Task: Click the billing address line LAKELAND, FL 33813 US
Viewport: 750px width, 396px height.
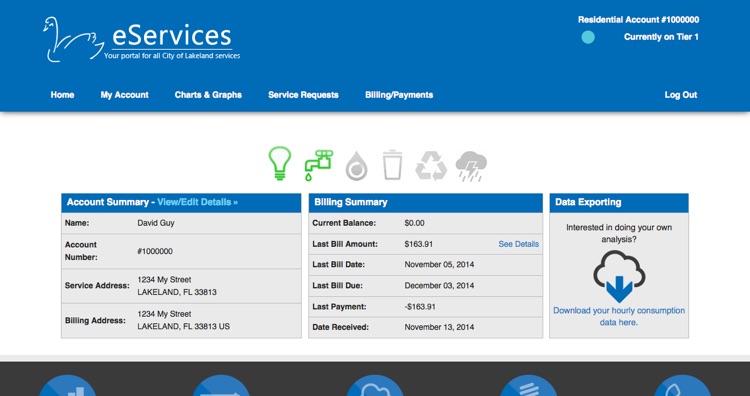Action: (184, 327)
